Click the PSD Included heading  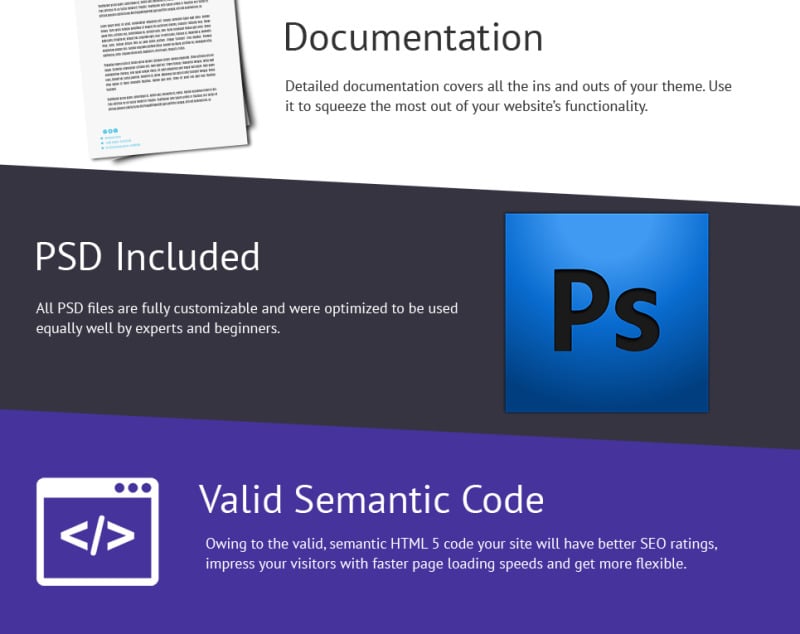point(147,256)
